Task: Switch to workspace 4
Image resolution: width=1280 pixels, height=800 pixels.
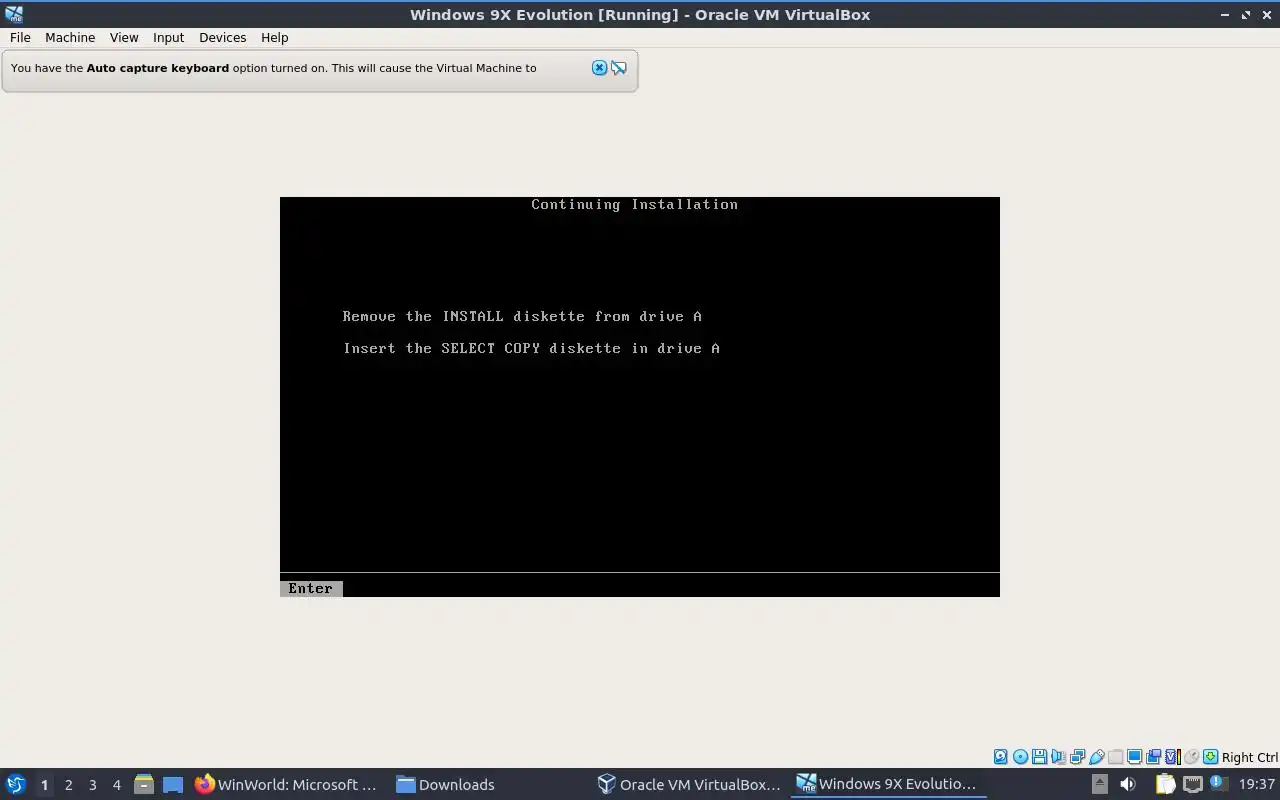Action: click(x=116, y=784)
